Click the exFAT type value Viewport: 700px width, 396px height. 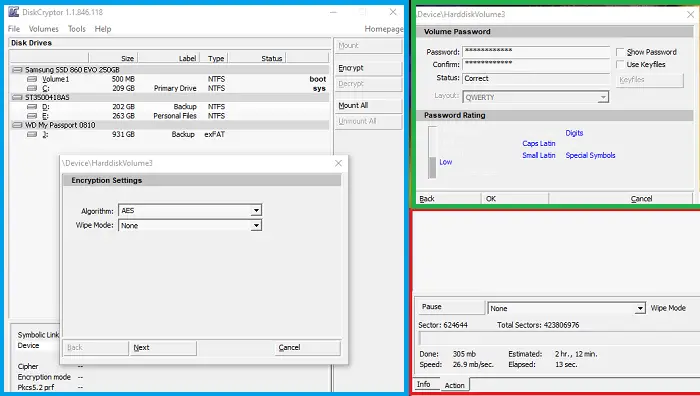(x=214, y=134)
